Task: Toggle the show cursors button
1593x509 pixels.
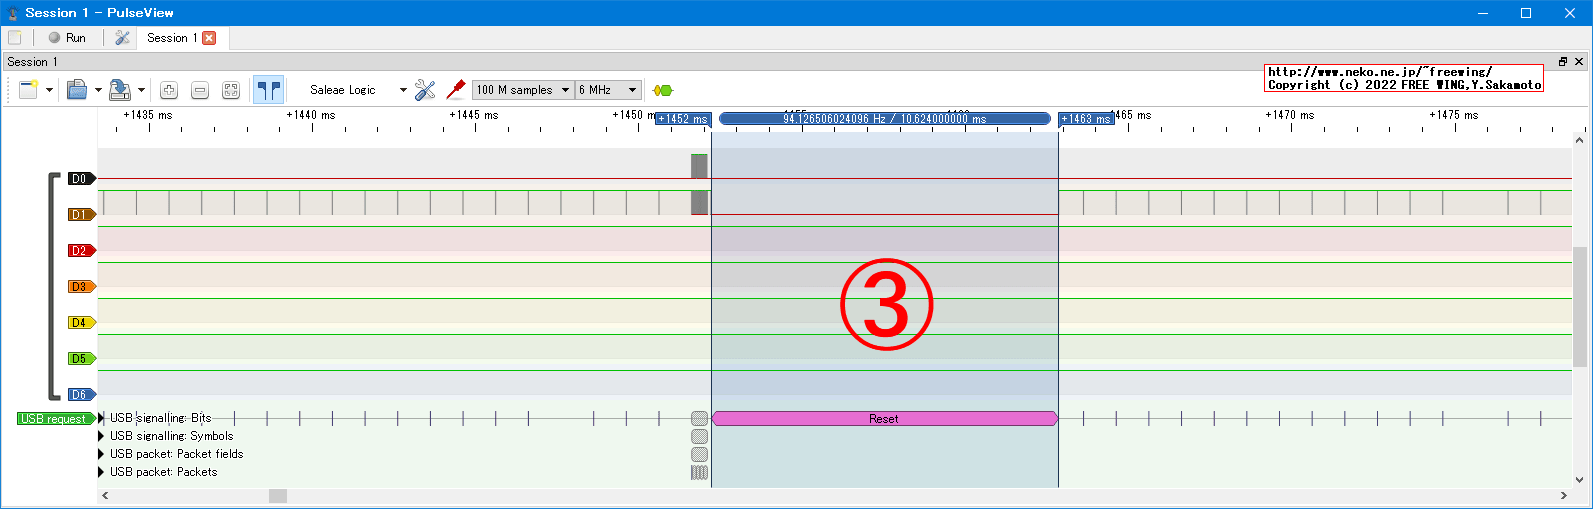Action: tap(268, 90)
